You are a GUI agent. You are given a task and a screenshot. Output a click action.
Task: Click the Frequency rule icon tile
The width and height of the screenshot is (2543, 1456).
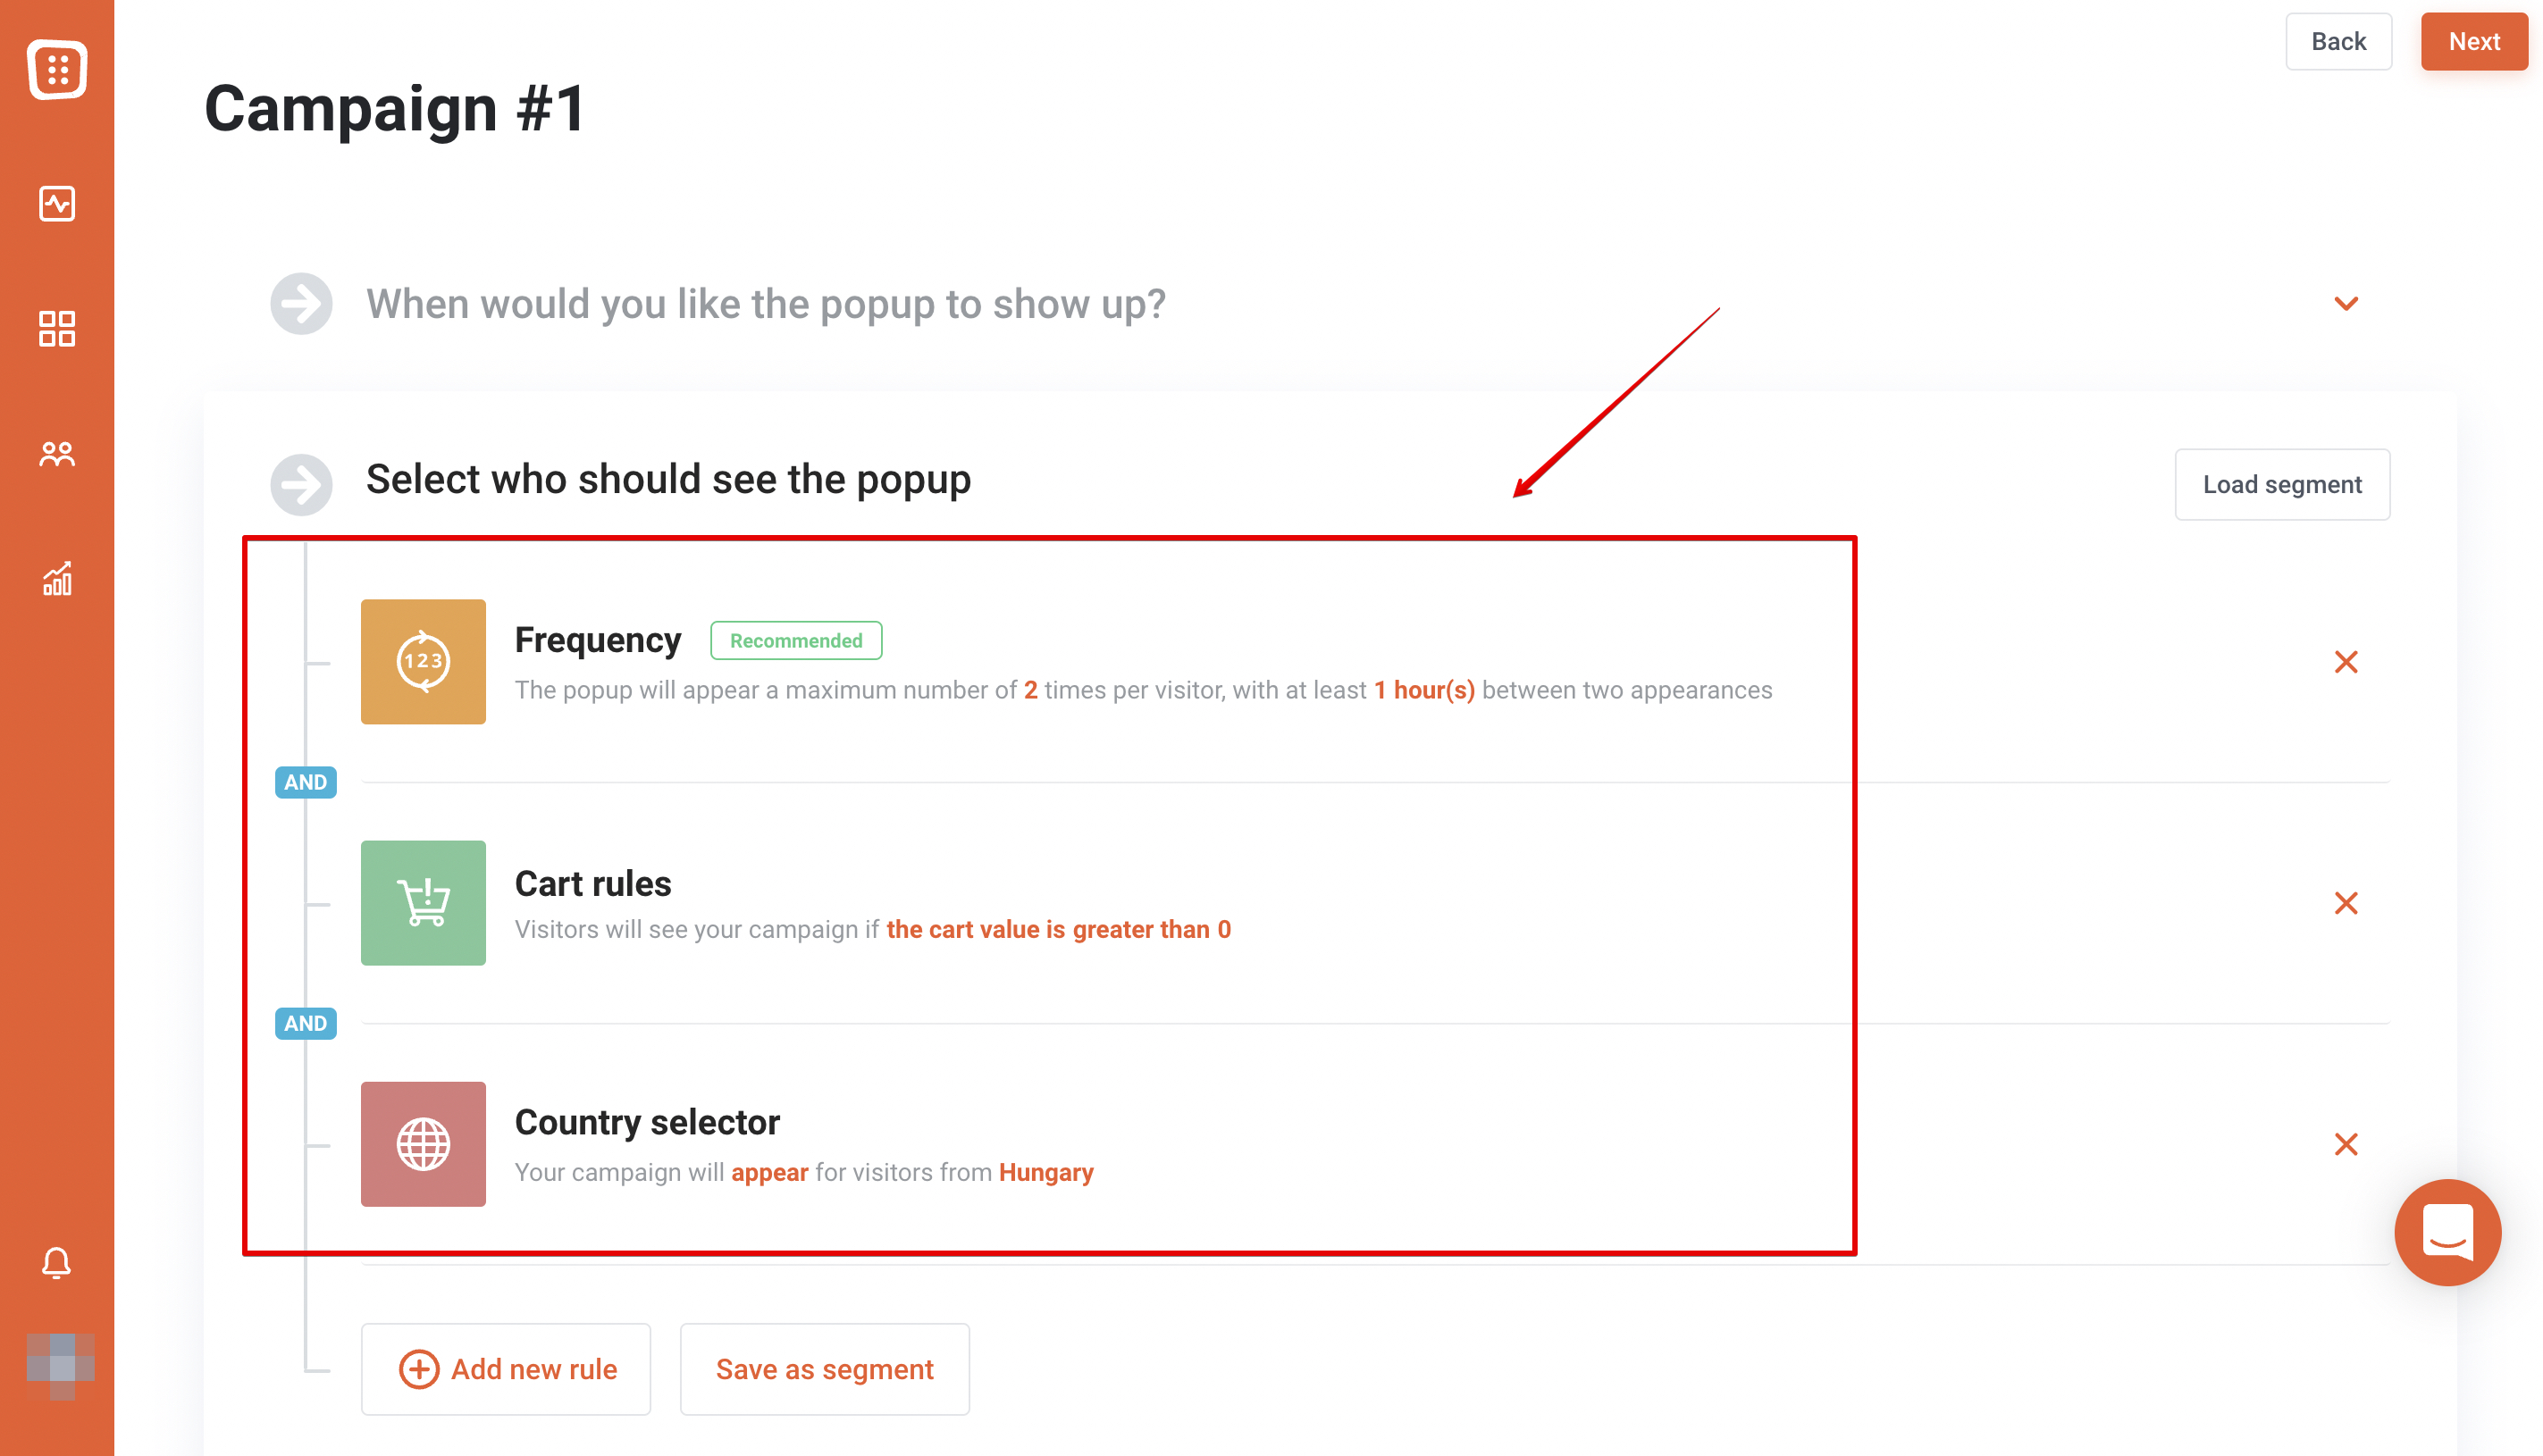tap(423, 662)
